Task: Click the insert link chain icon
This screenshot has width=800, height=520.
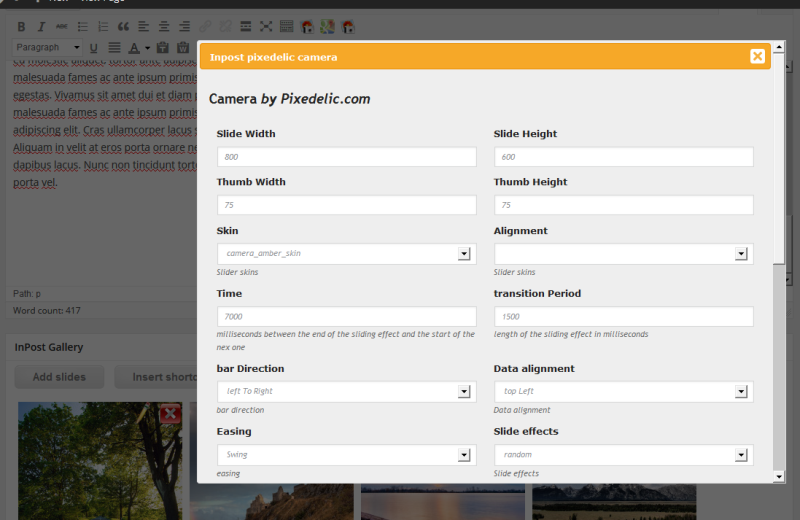Action: pos(205,27)
